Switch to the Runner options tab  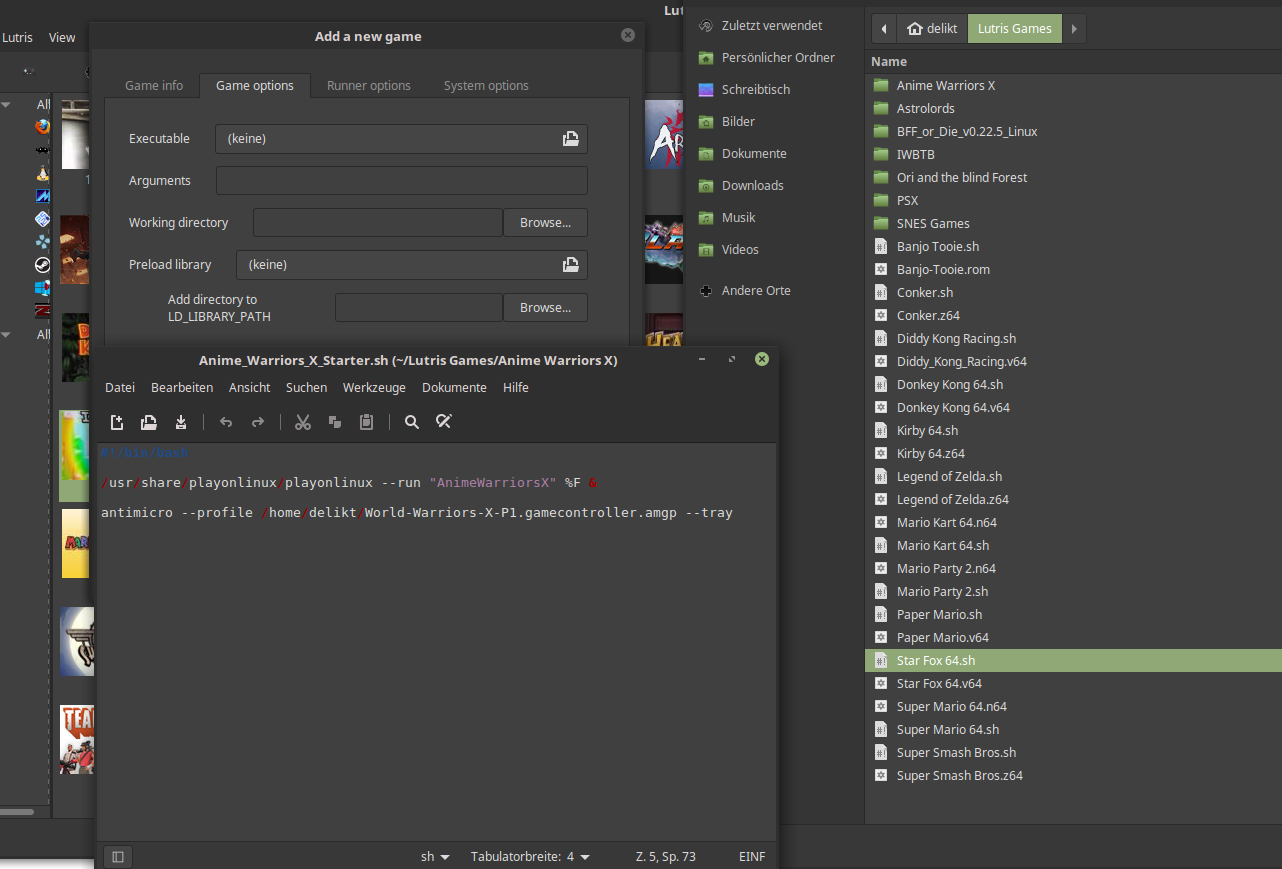[x=369, y=86]
